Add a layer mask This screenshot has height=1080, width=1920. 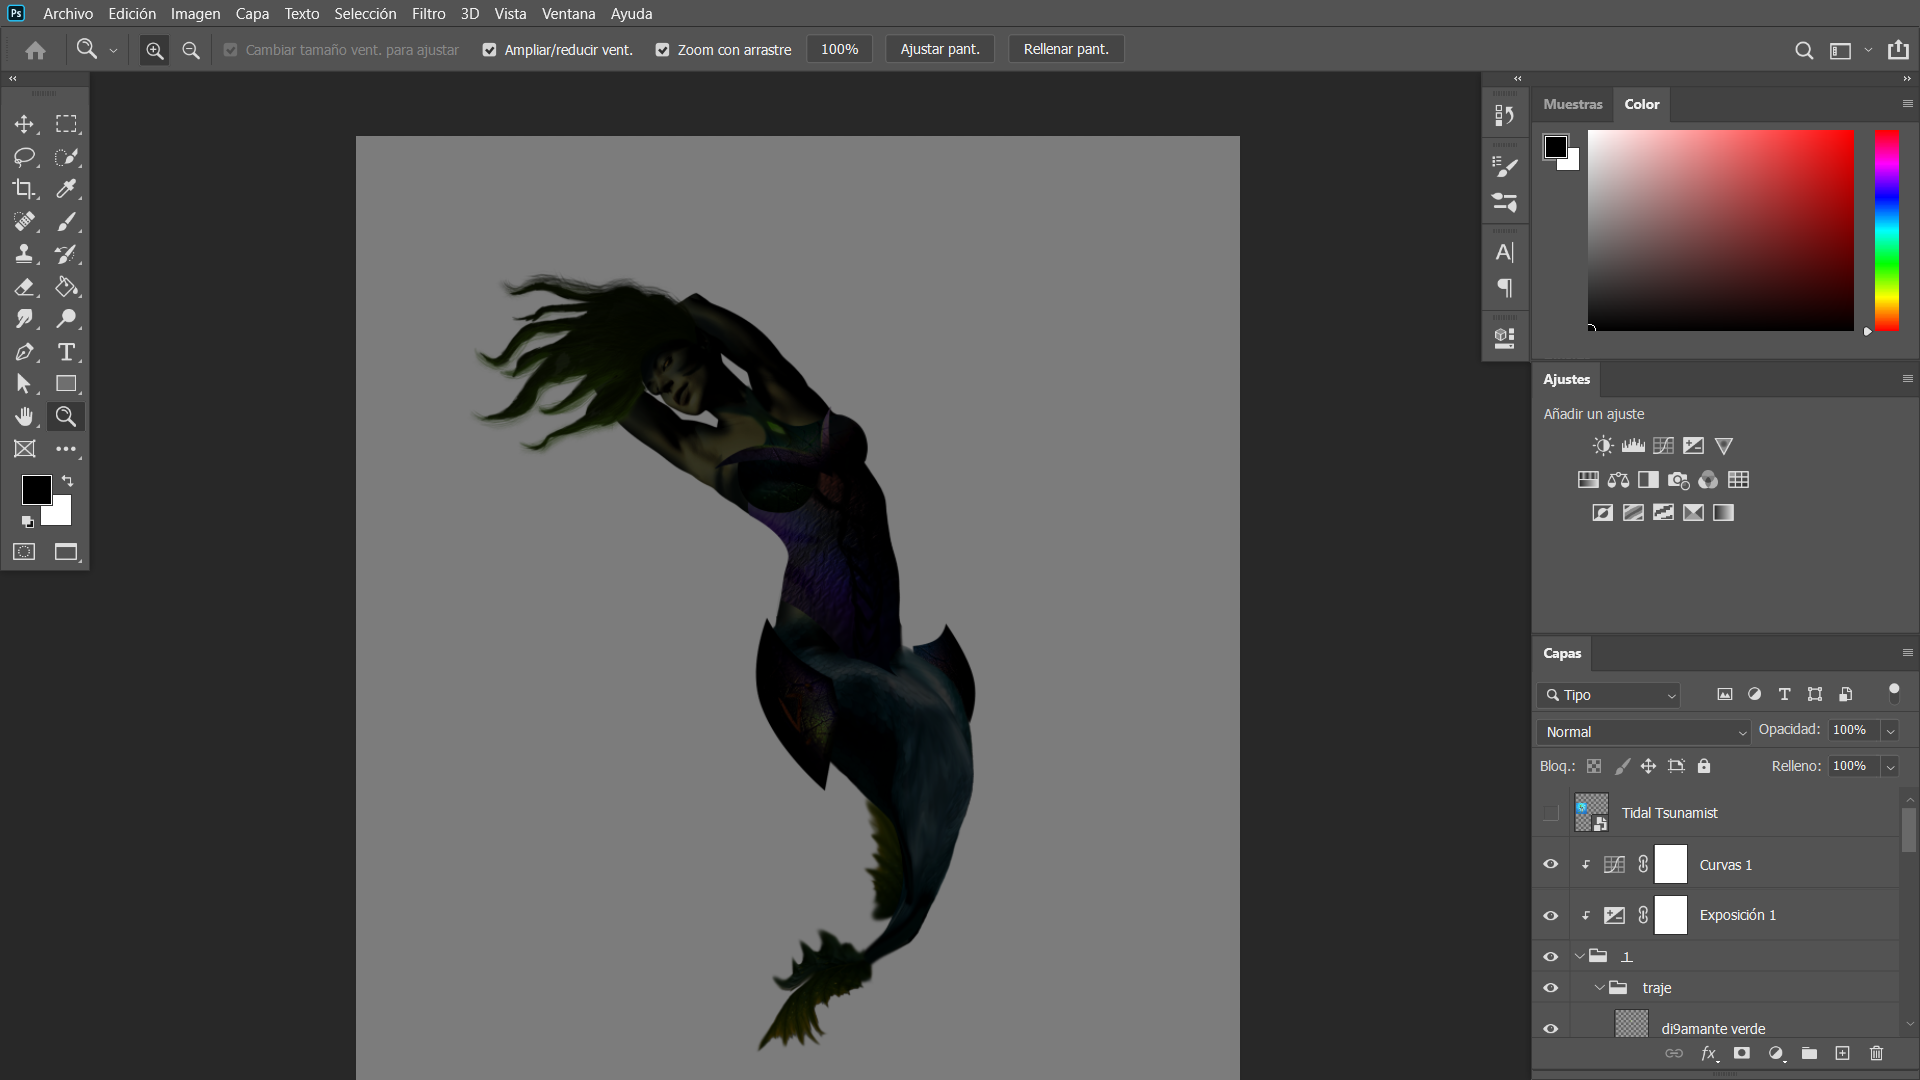1742,1053
